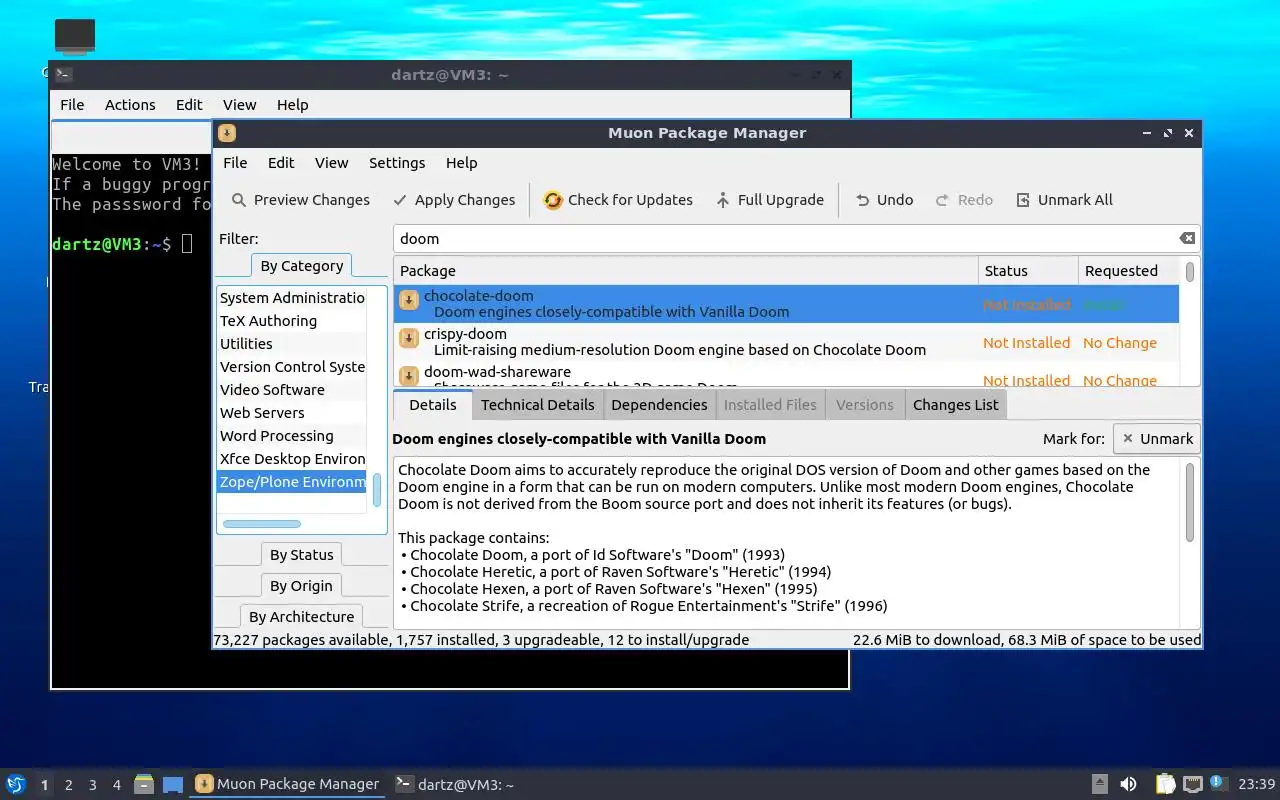The height and width of the screenshot is (800, 1280).
Task: Click the clipboard tray icon
Action: (x=1165, y=785)
